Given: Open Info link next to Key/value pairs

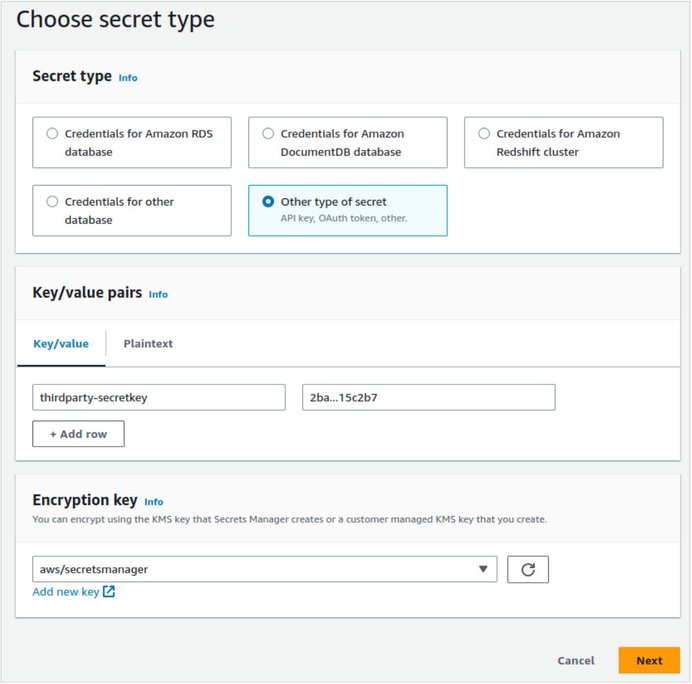Looking at the screenshot, I should (158, 294).
